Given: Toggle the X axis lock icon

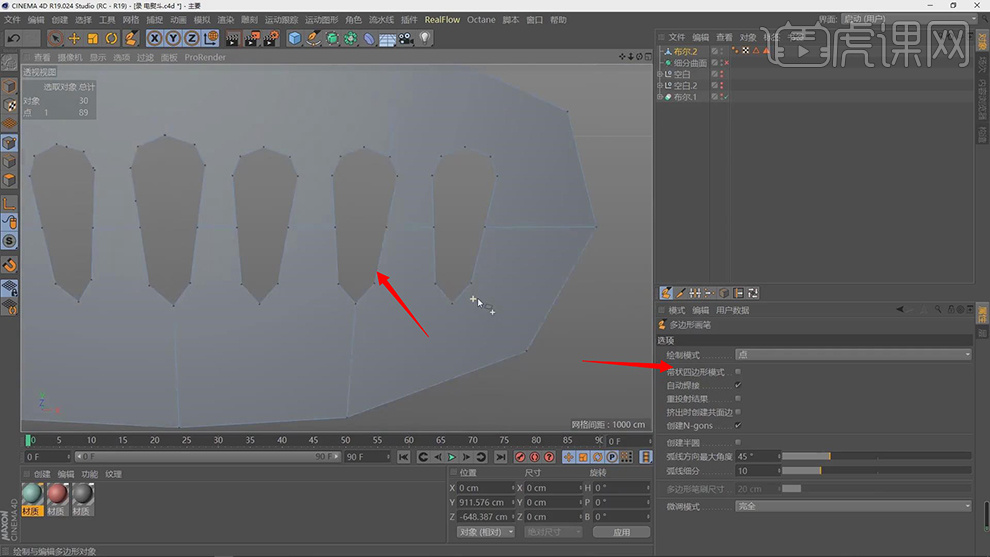Looking at the screenshot, I should (x=155, y=38).
